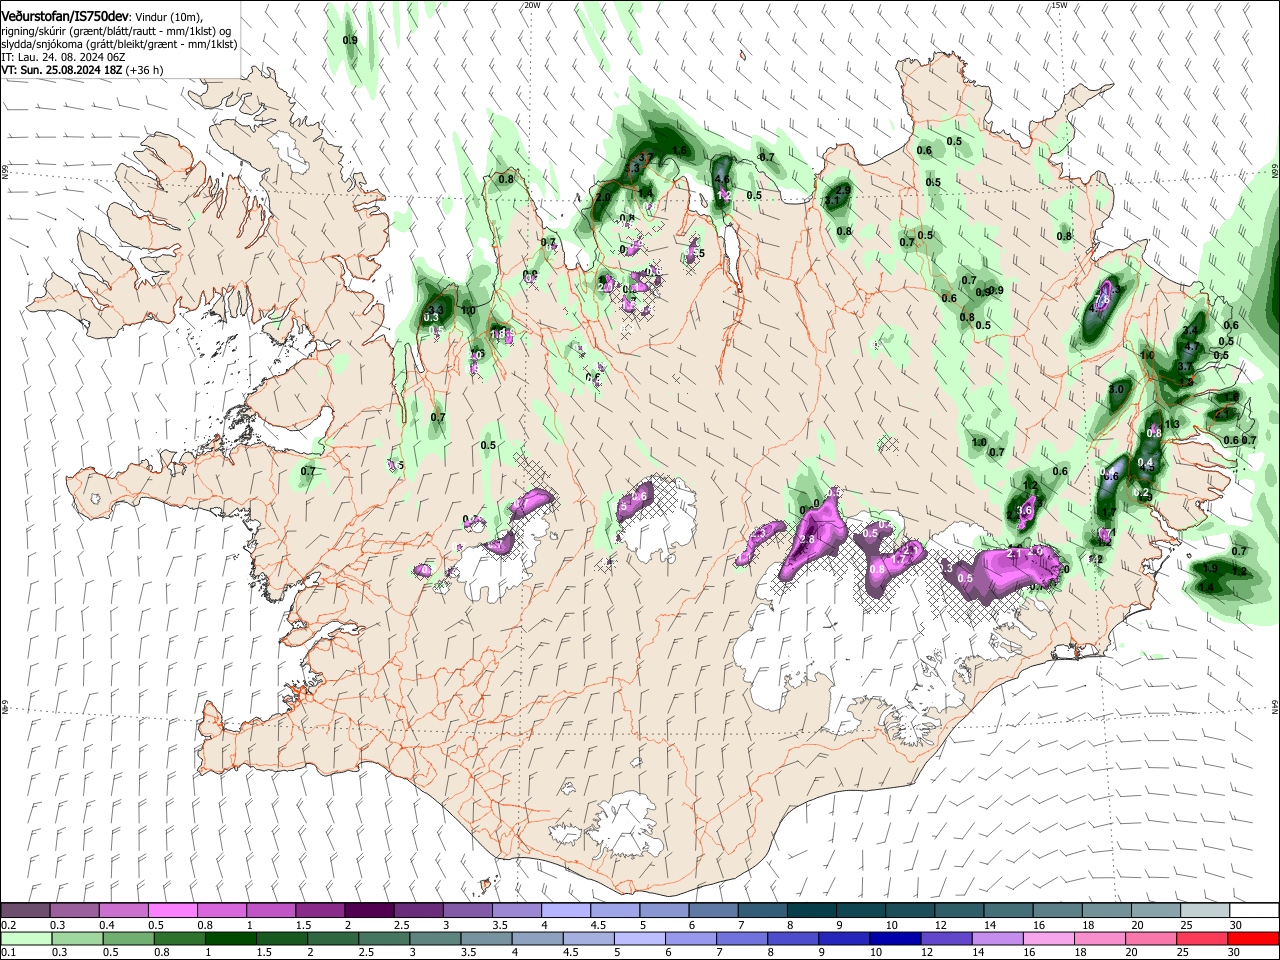This screenshot has height=960, width=1280.
Task: Pick the dark teal 8 swatch in upper row
Action: [x=810, y=910]
